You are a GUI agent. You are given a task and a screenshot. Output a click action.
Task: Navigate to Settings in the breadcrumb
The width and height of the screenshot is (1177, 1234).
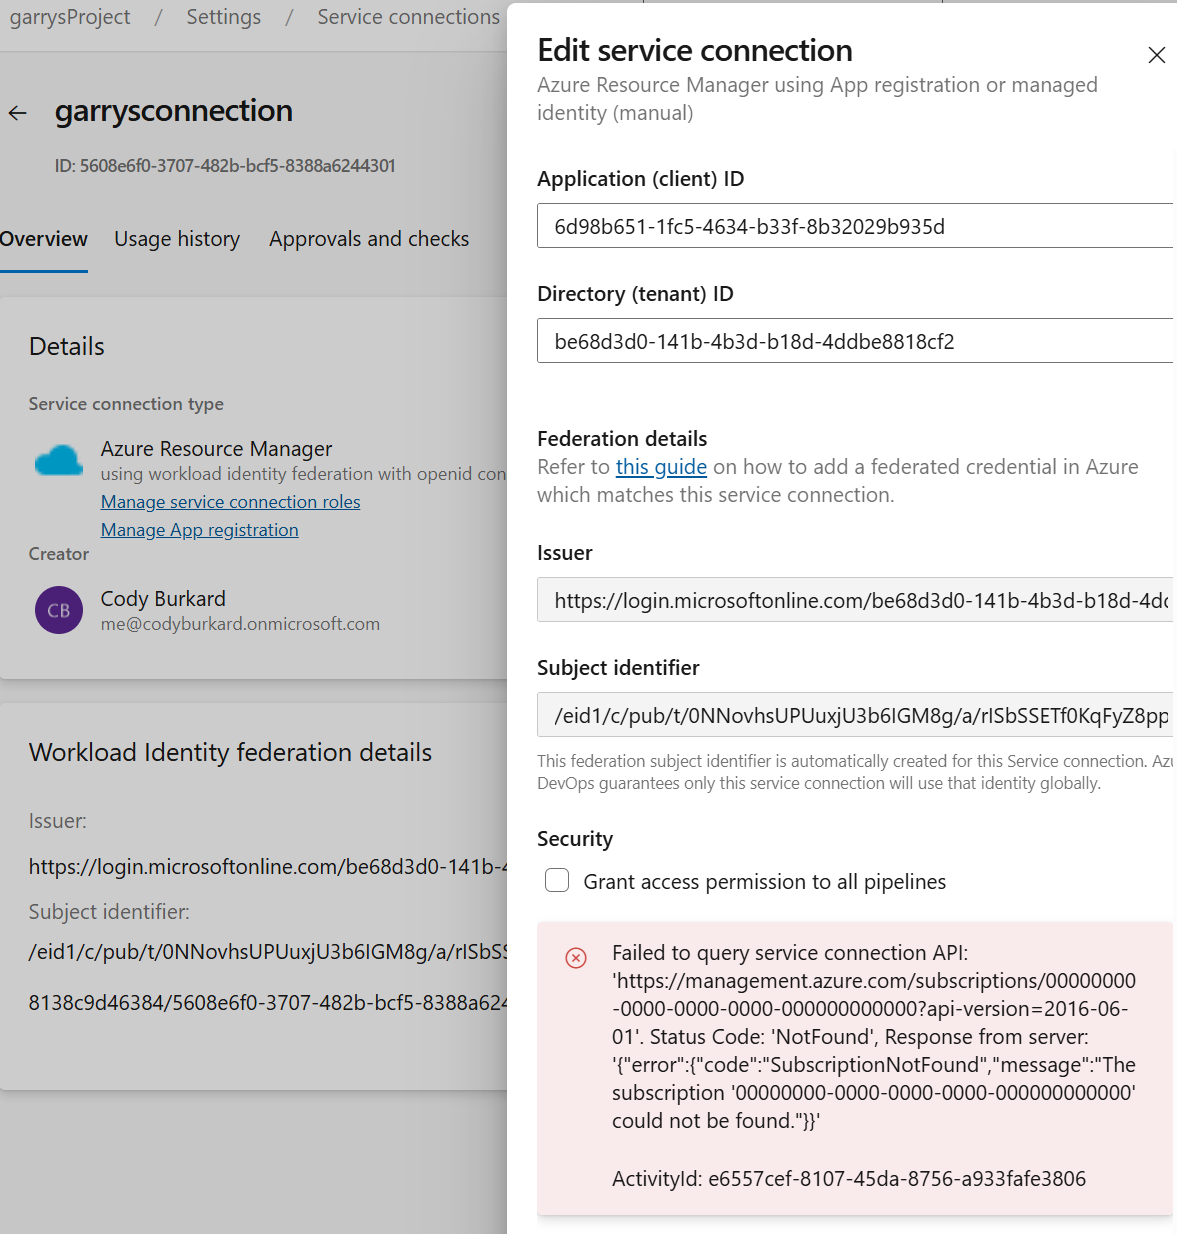pyautogui.click(x=223, y=17)
